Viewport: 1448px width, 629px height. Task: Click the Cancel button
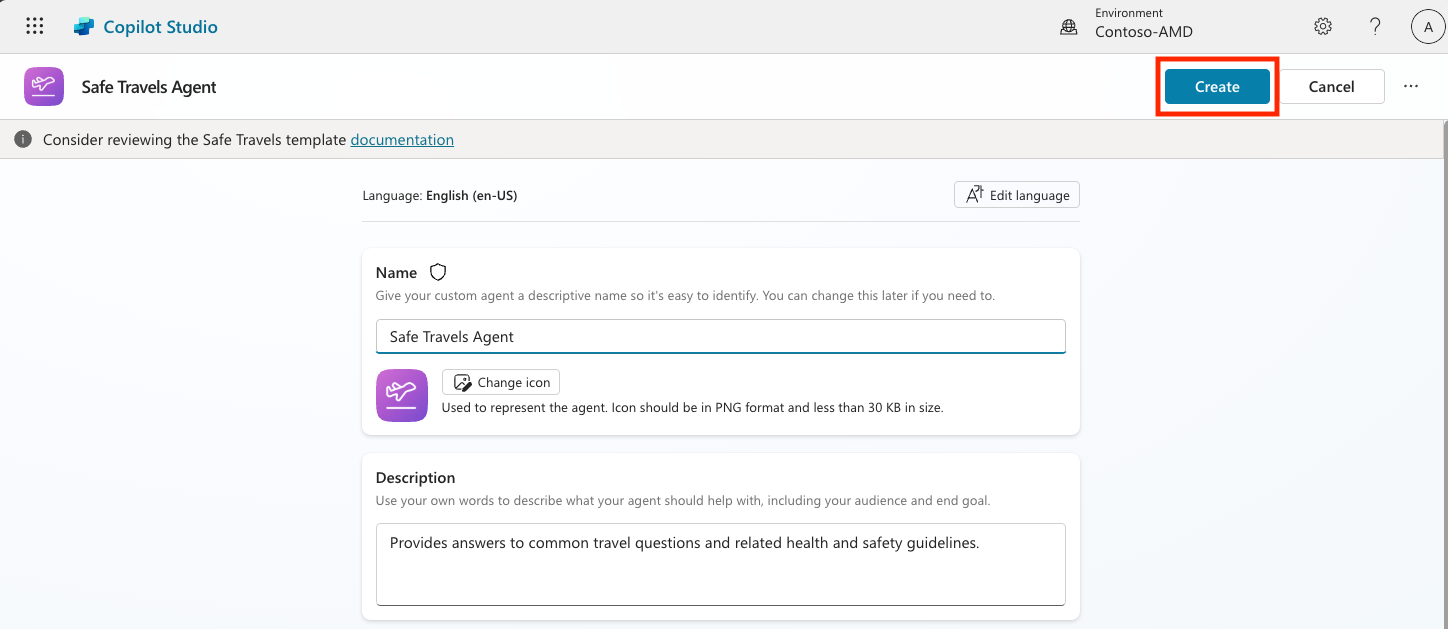[1331, 87]
